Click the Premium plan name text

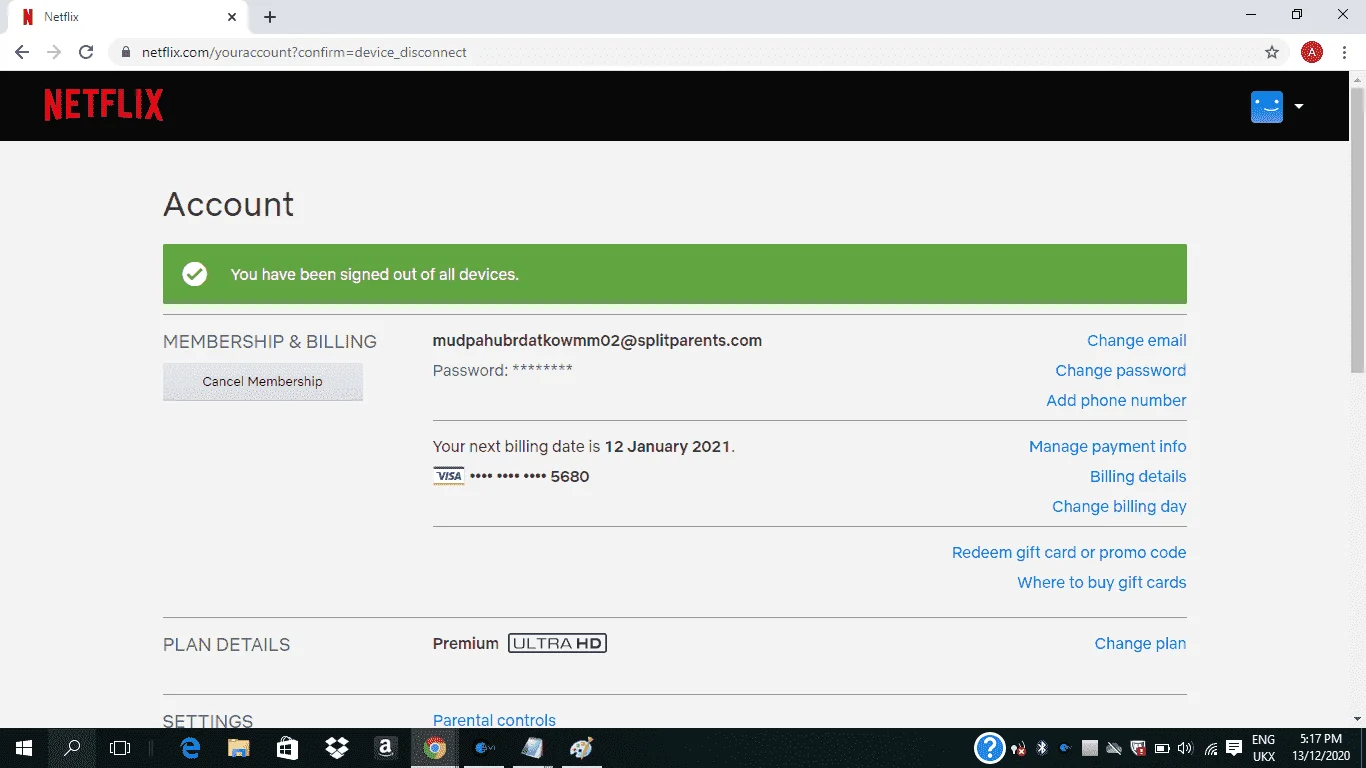coord(466,644)
